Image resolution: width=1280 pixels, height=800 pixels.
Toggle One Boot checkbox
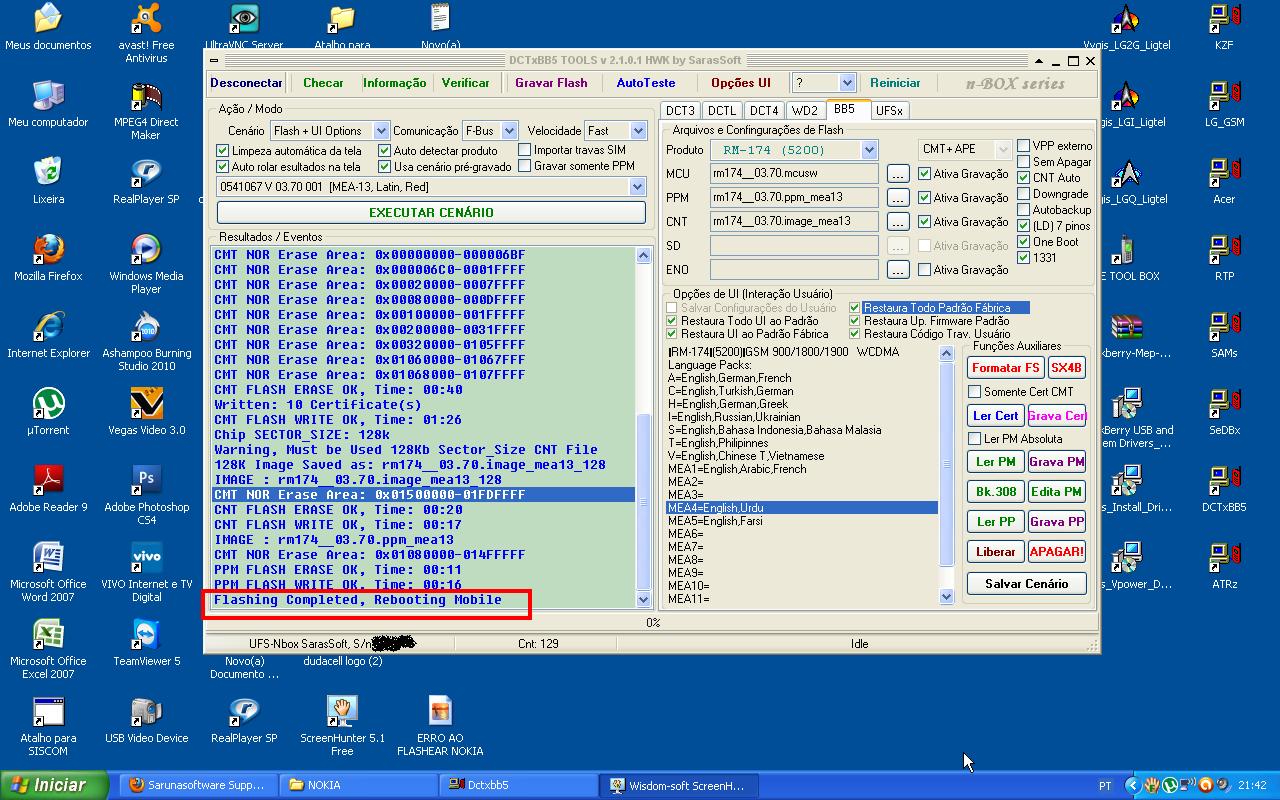pyautogui.click(x=1023, y=242)
